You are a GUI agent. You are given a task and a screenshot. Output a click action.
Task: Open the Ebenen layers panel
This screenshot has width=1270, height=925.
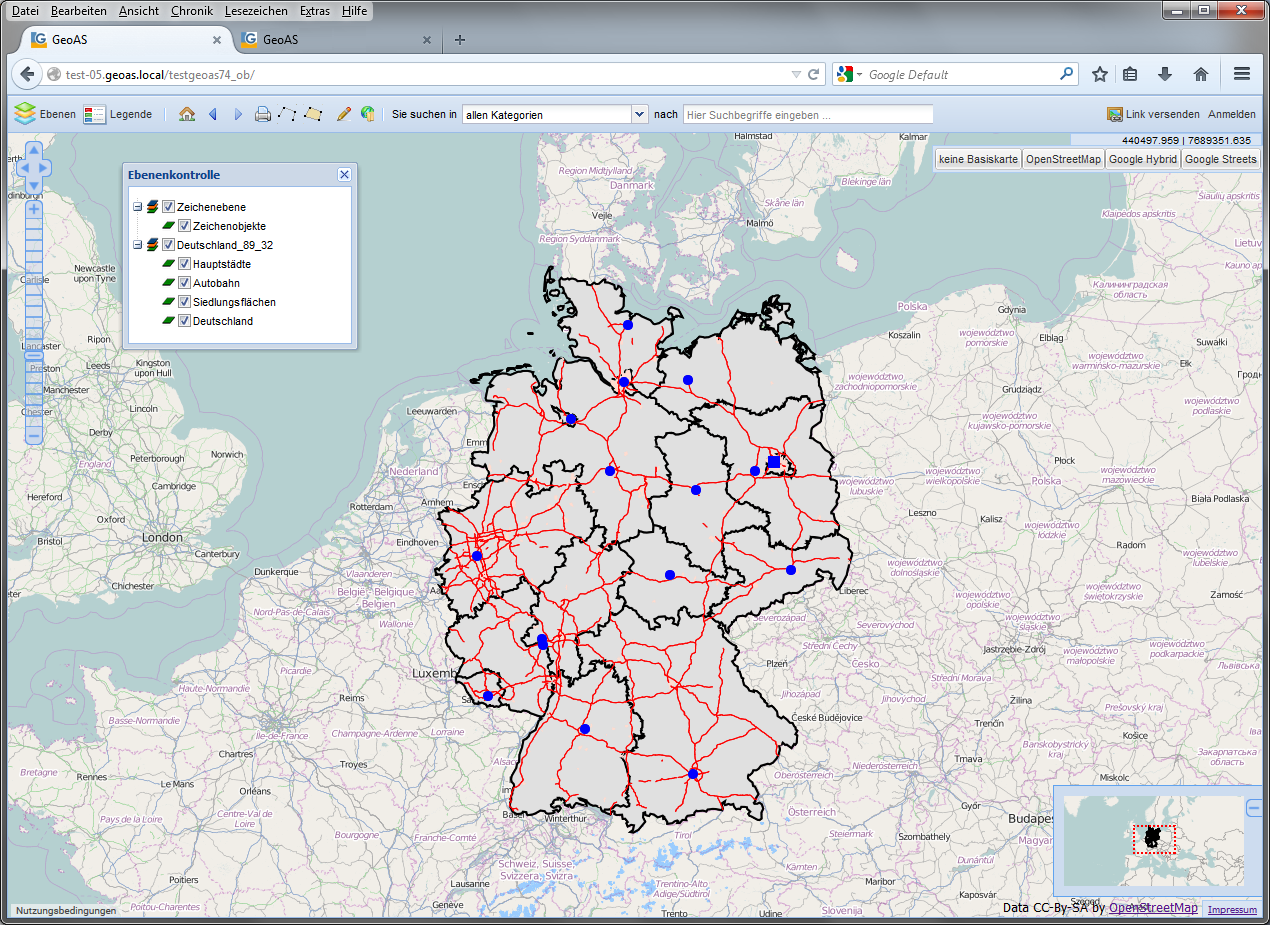[x=45, y=114]
